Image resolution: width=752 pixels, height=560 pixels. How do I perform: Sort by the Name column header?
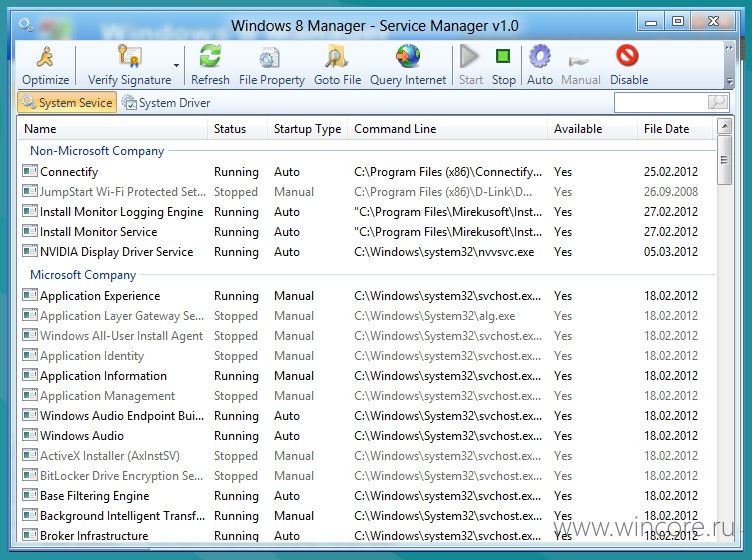pyautogui.click(x=113, y=129)
